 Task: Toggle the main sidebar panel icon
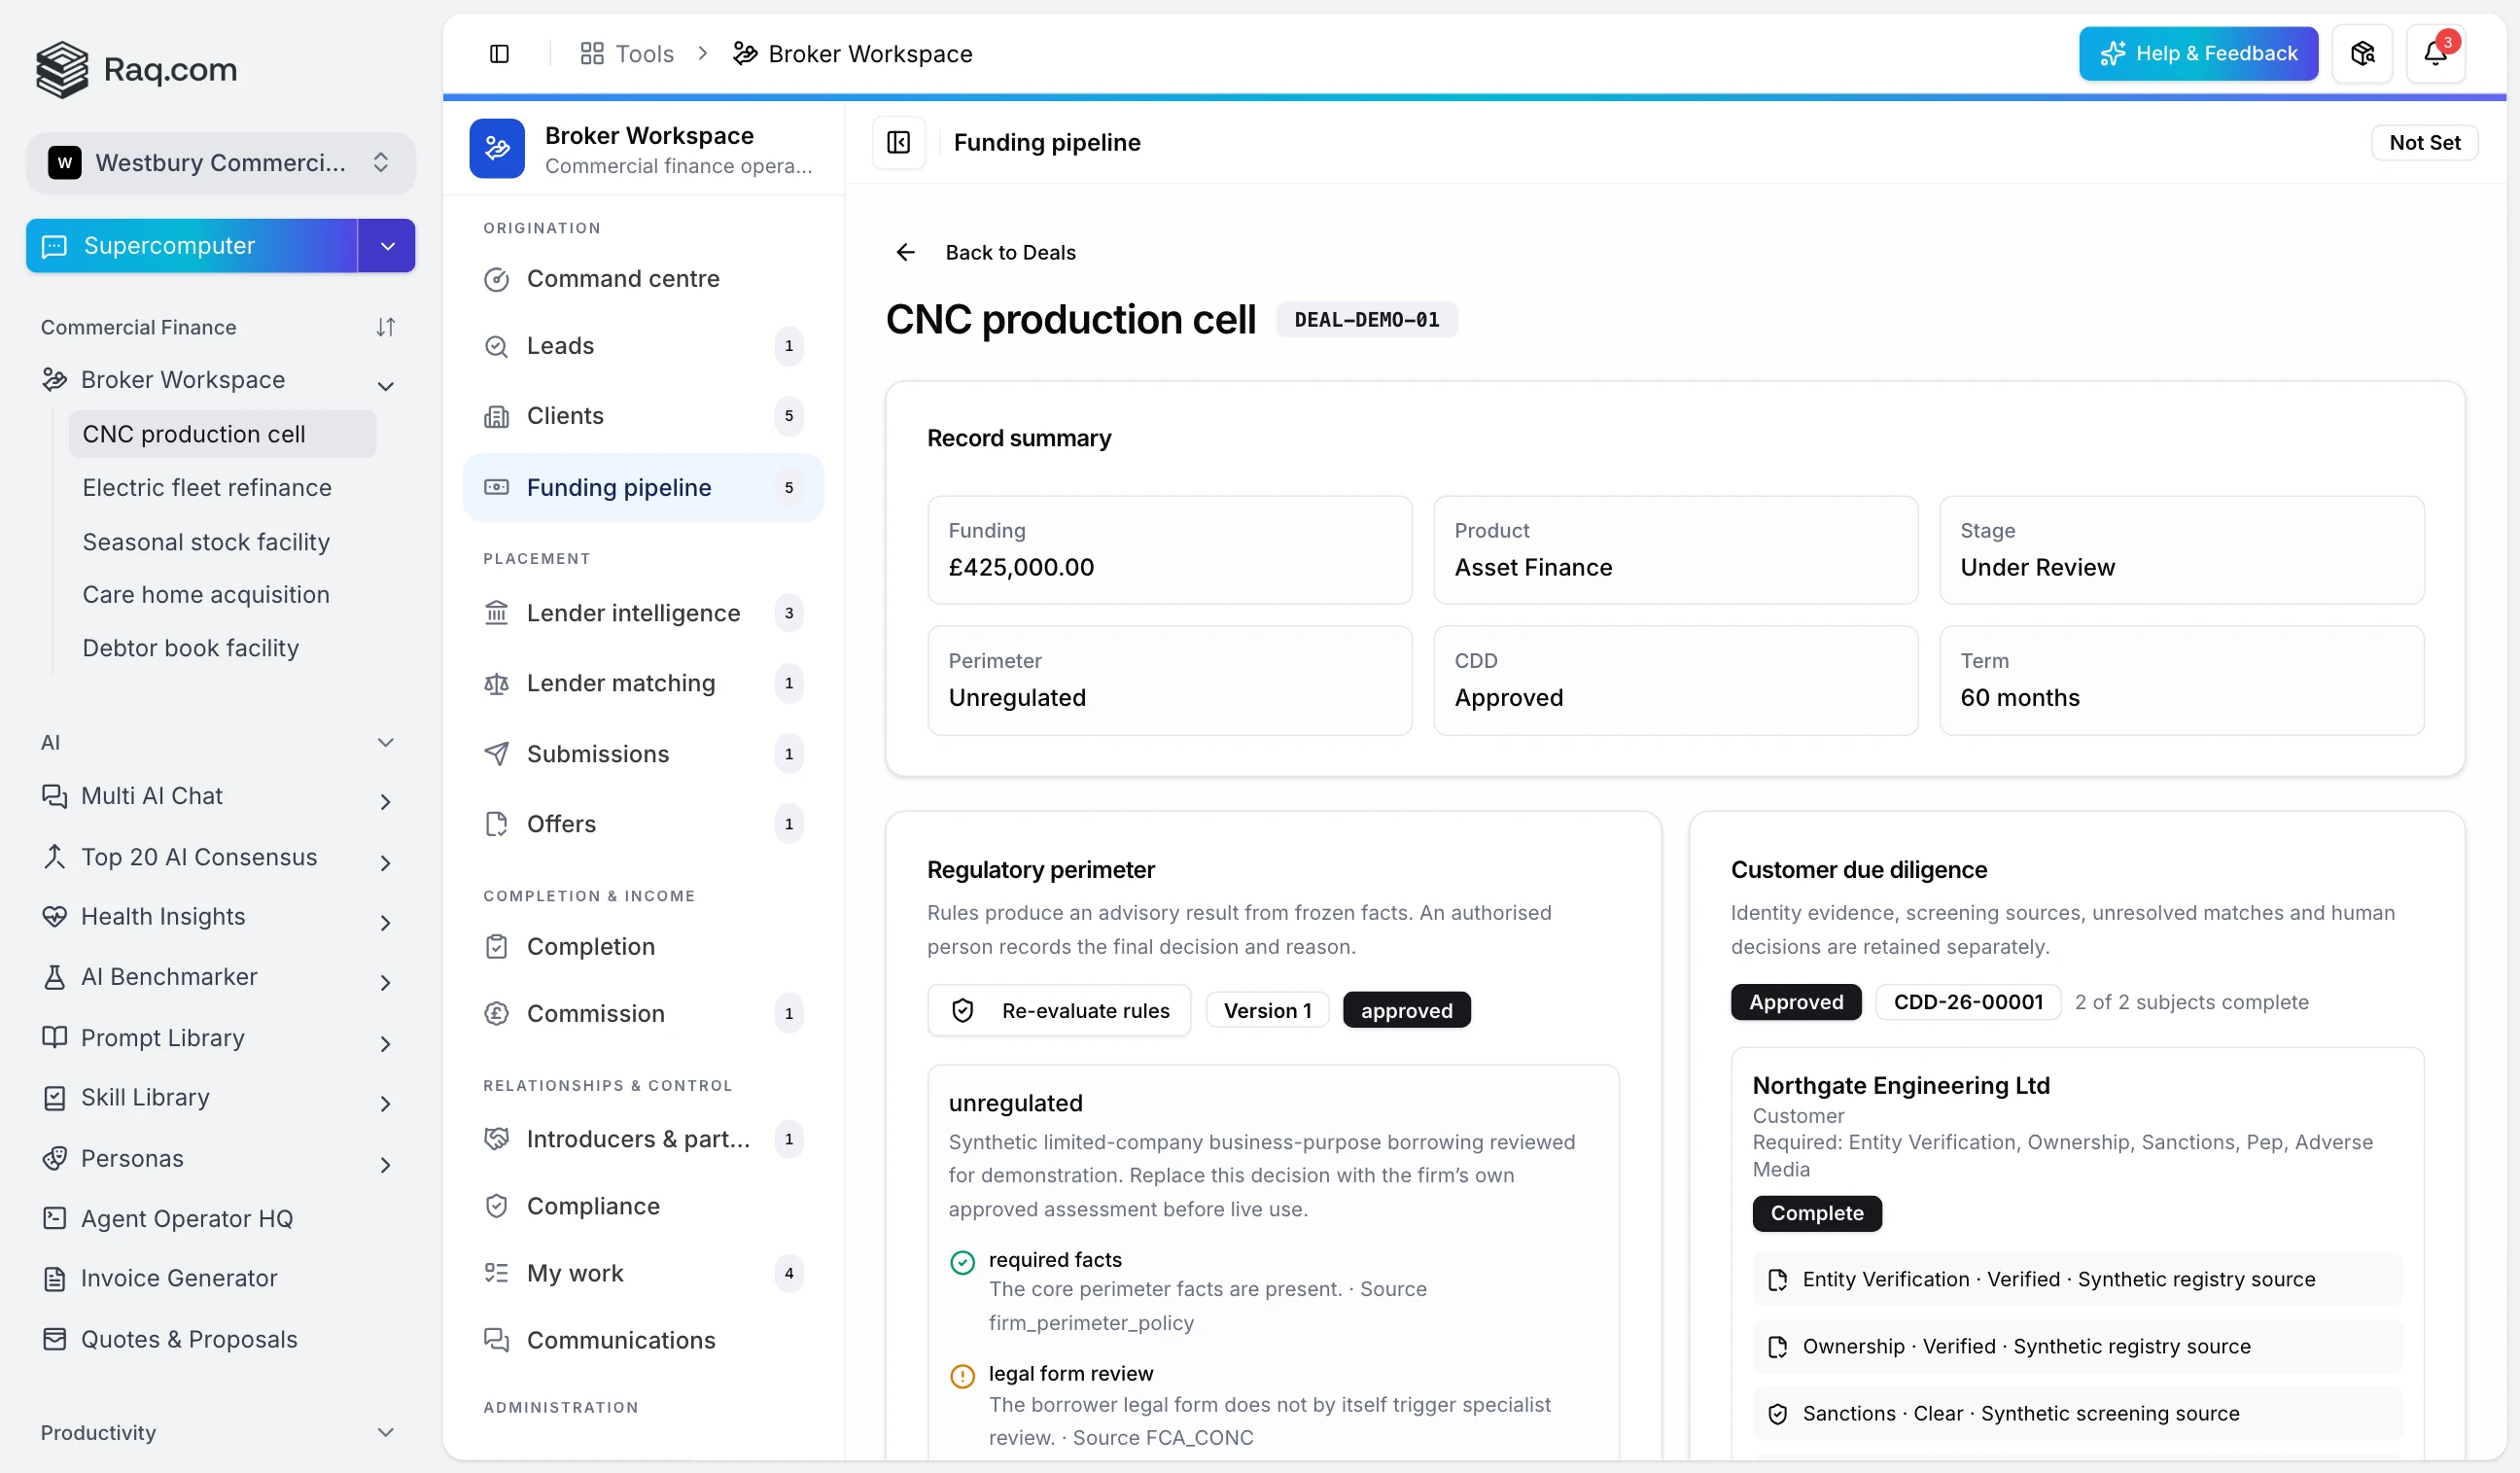(x=499, y=54)
